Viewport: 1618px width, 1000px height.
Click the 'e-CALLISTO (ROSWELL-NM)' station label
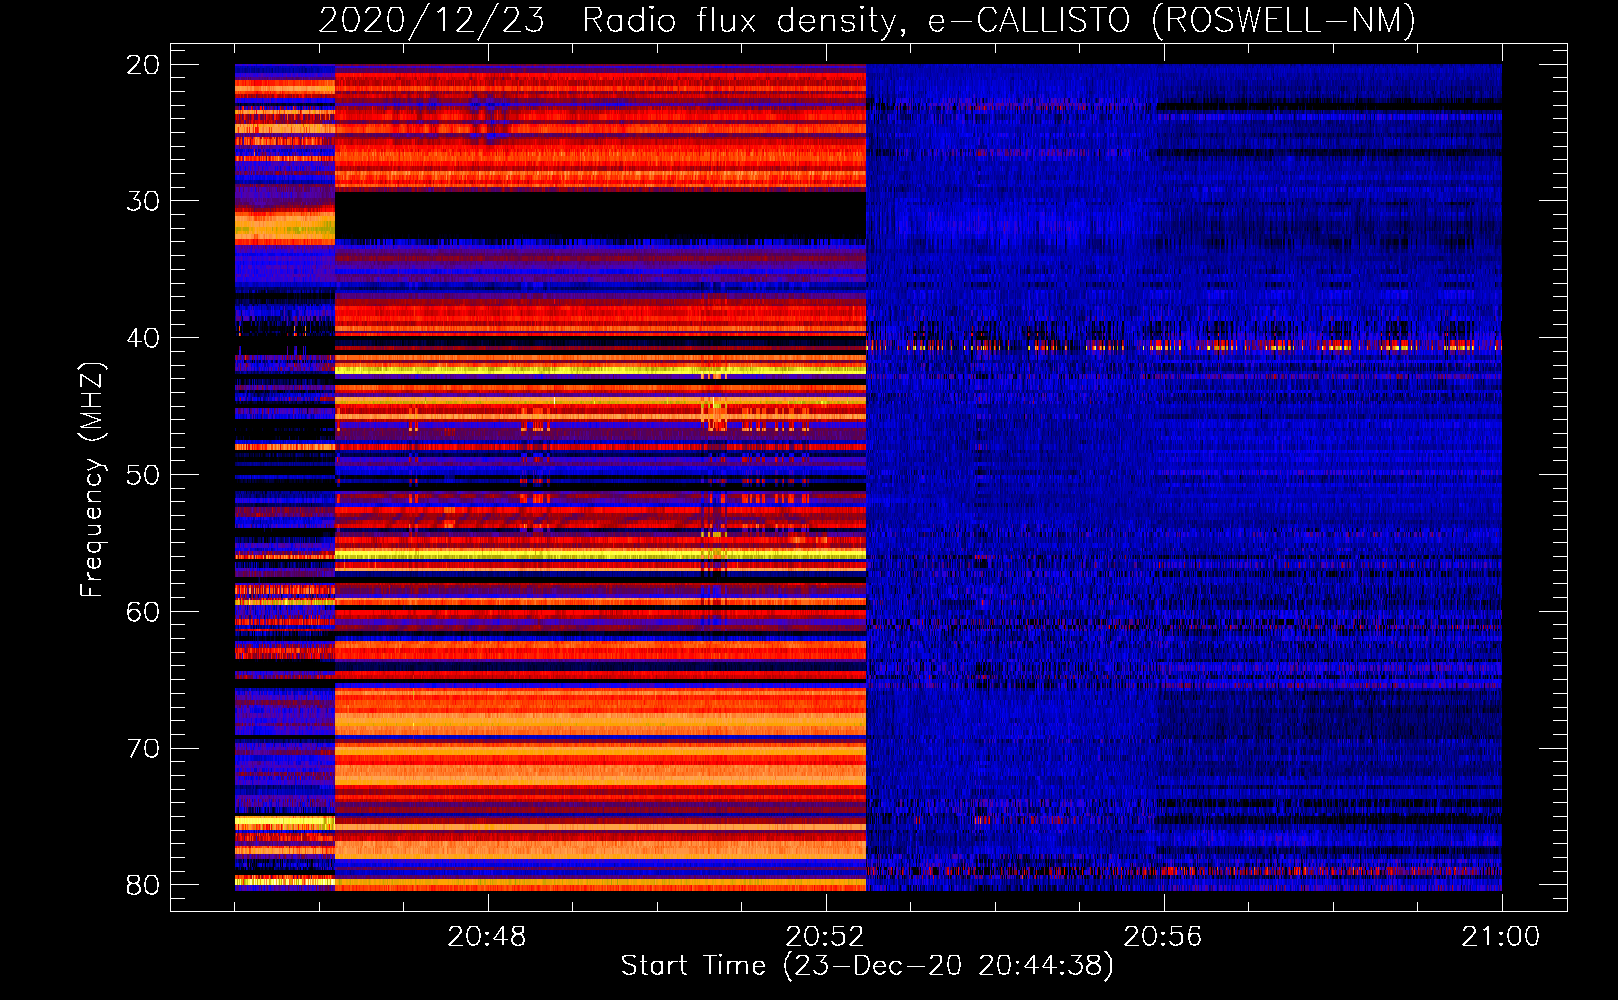coord(1171,20)
